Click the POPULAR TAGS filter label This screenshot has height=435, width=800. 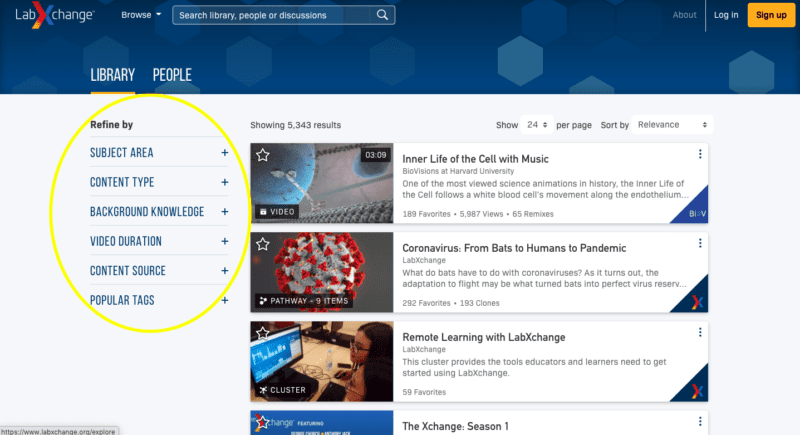[x=122, y=300]
